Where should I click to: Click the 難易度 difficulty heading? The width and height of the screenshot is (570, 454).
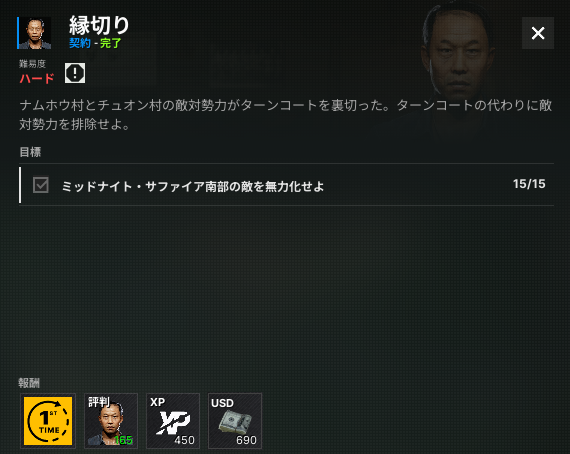point(32,64)
